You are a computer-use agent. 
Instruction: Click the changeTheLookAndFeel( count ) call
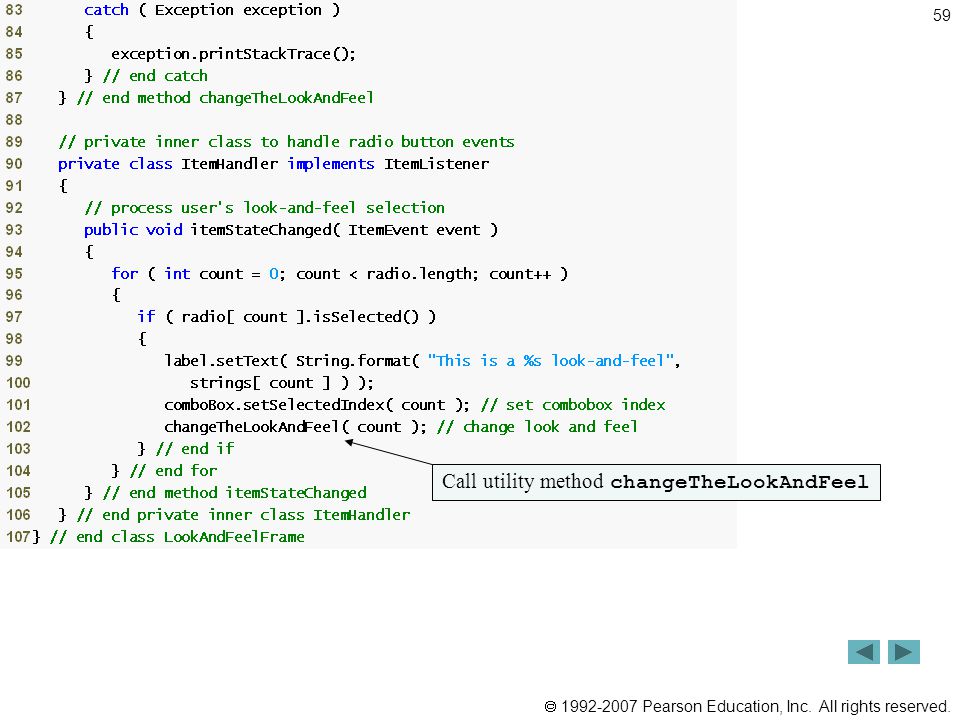295,427
